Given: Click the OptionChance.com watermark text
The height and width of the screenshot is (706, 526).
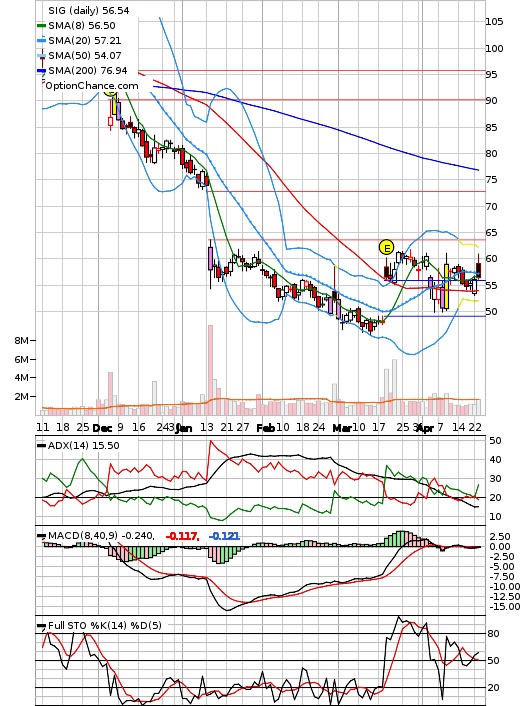Looking at the screenshot, I should click(x=92, y=86).
